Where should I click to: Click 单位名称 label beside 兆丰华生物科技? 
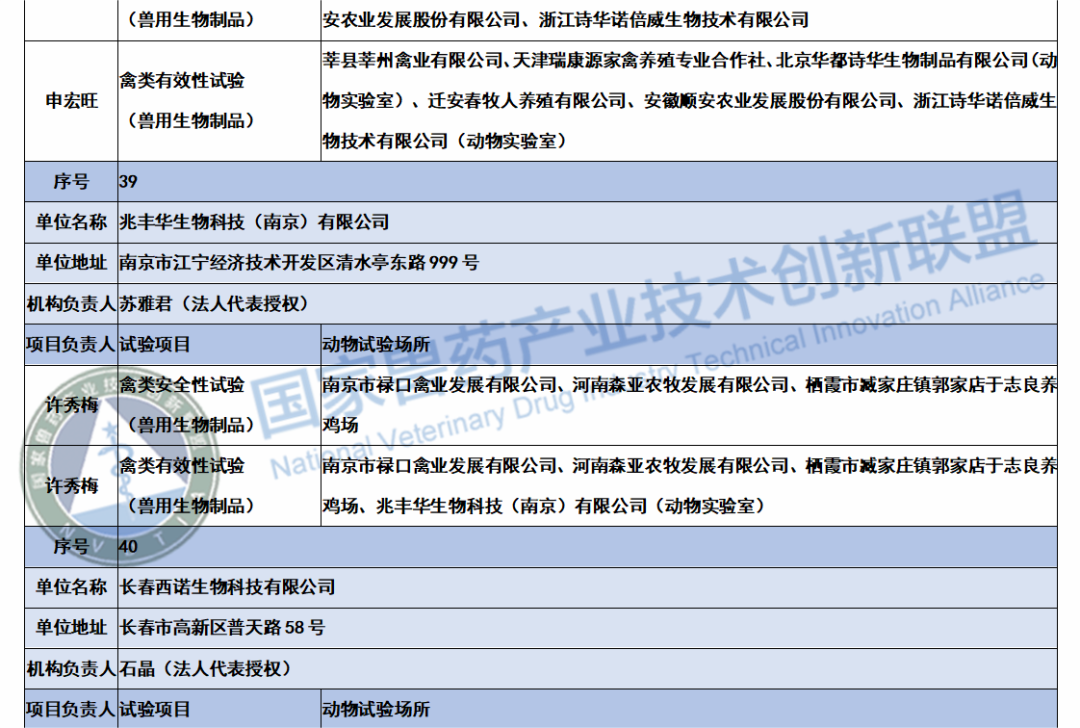click(72, 222)
